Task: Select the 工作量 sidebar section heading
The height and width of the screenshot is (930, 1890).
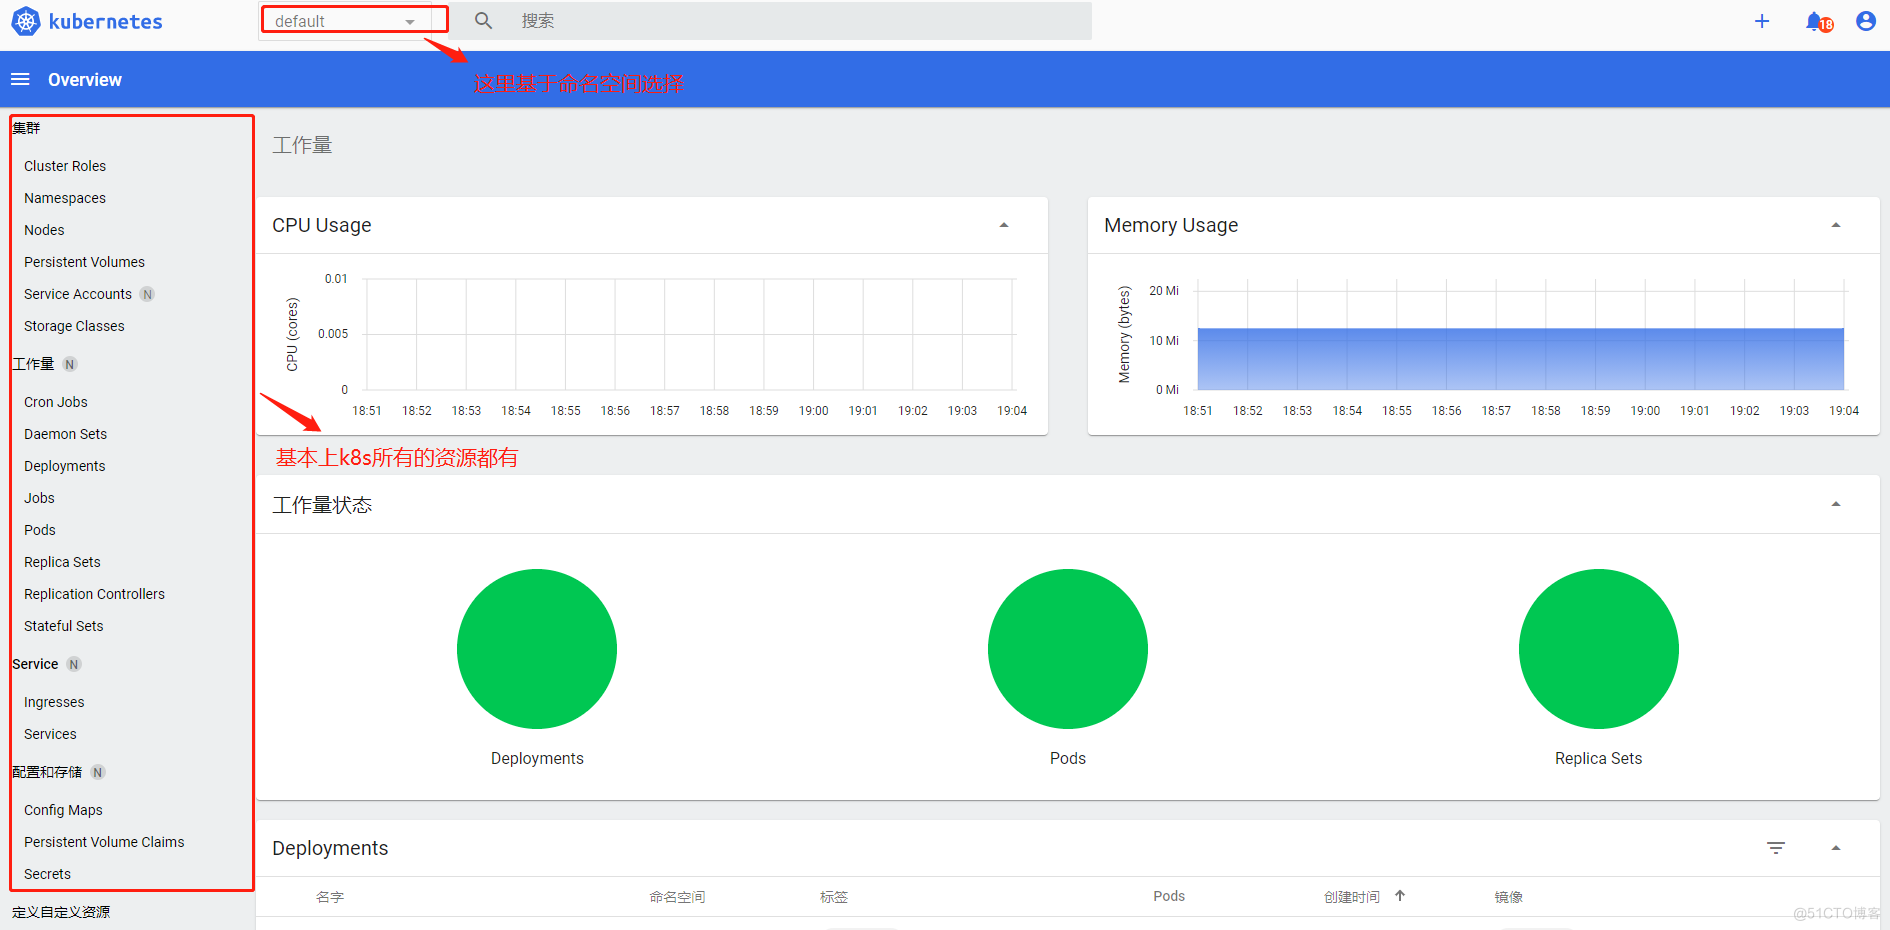Action: [x=33, y=364]
